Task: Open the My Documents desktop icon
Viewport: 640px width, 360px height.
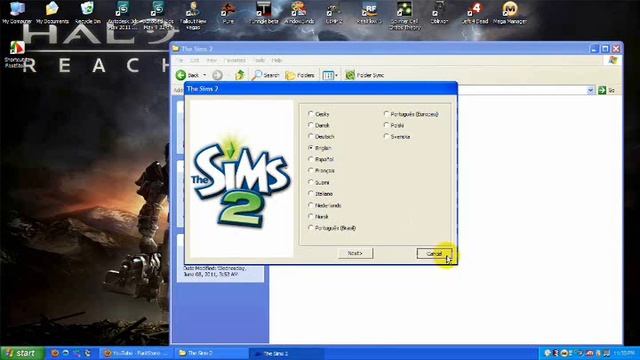Action: coord(52,13)
